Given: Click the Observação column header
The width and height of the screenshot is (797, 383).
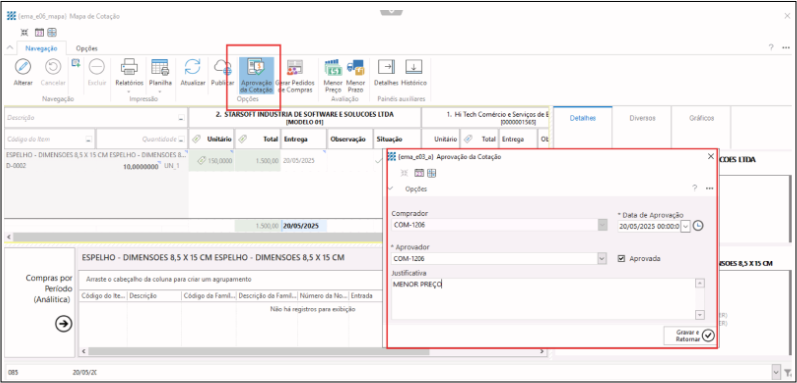Looking at the screenshot, I should point(350,139).
